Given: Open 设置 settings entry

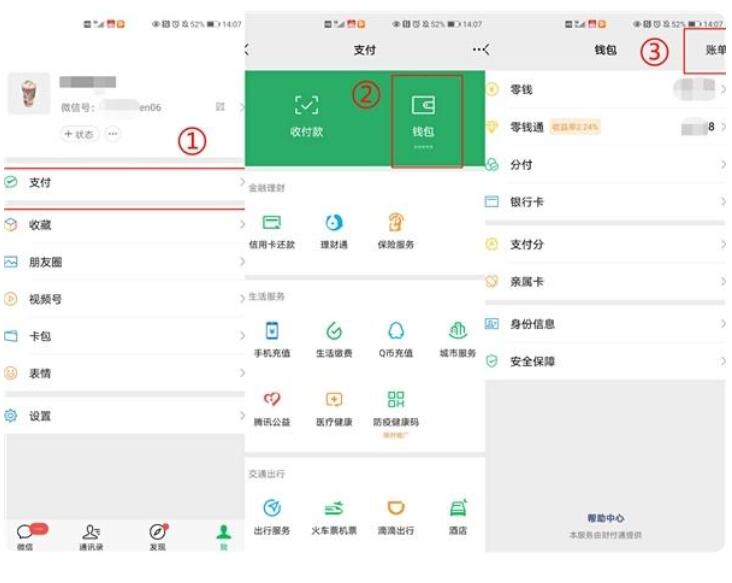Looking at the screenshot, I should [x=124, y=415].
